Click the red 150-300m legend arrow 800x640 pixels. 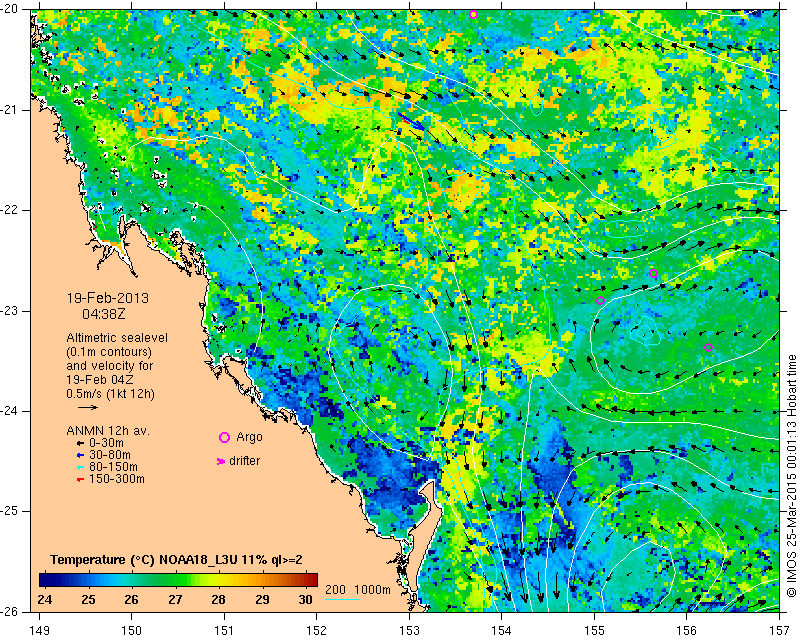[80, 479]
